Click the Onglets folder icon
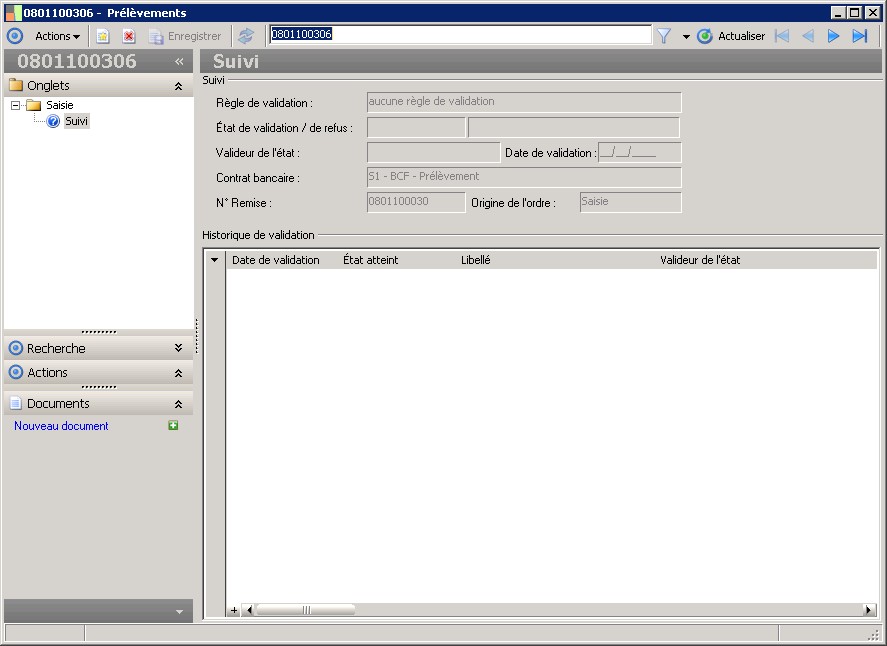Screen dimensions: 887x646 (x=16, y=85)
